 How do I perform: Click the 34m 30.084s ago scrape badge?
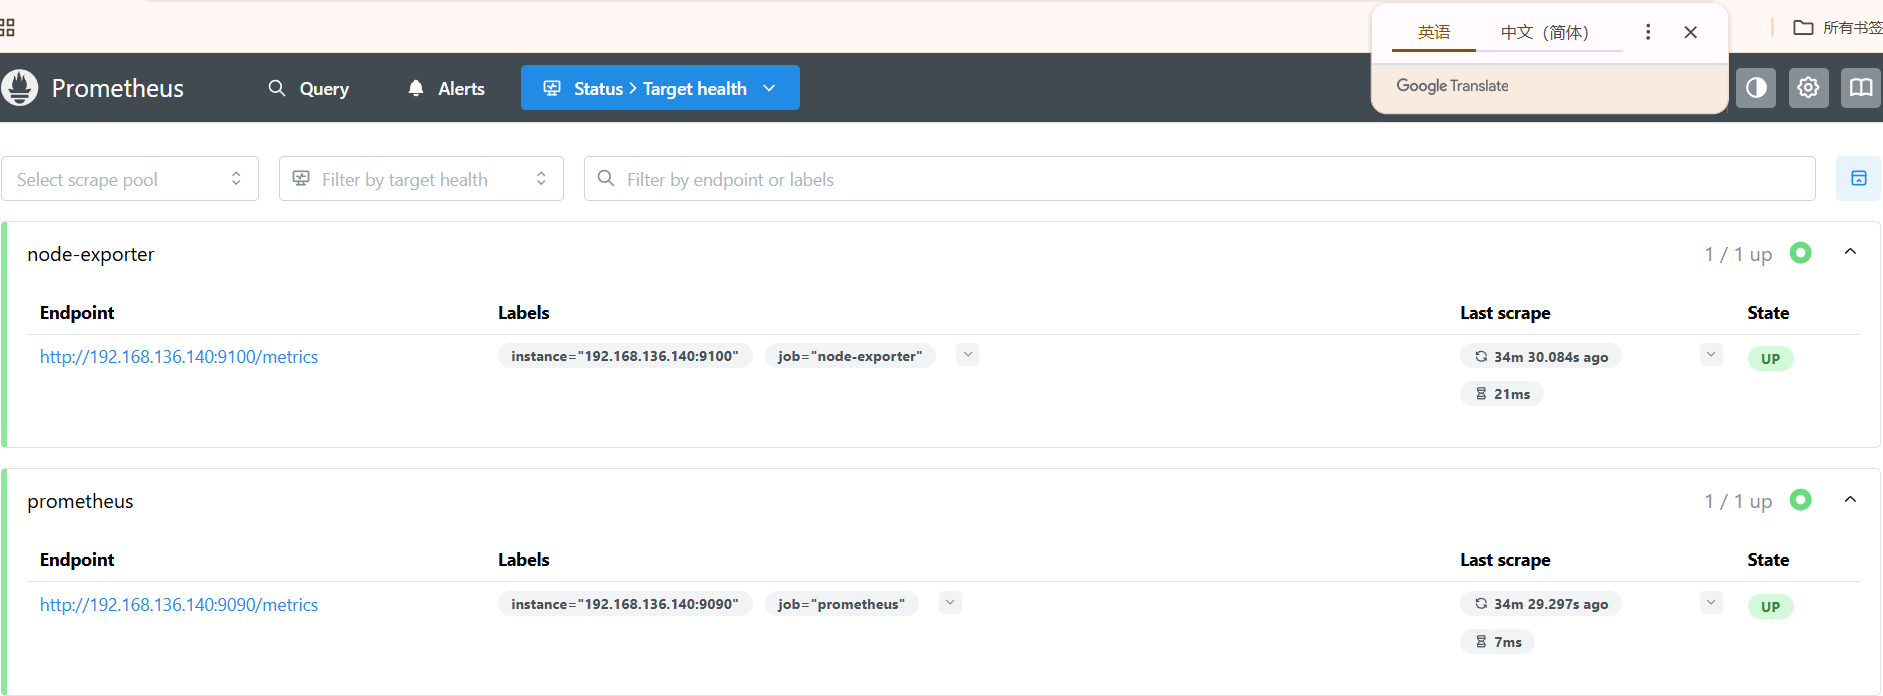(x=1541, y=357)
